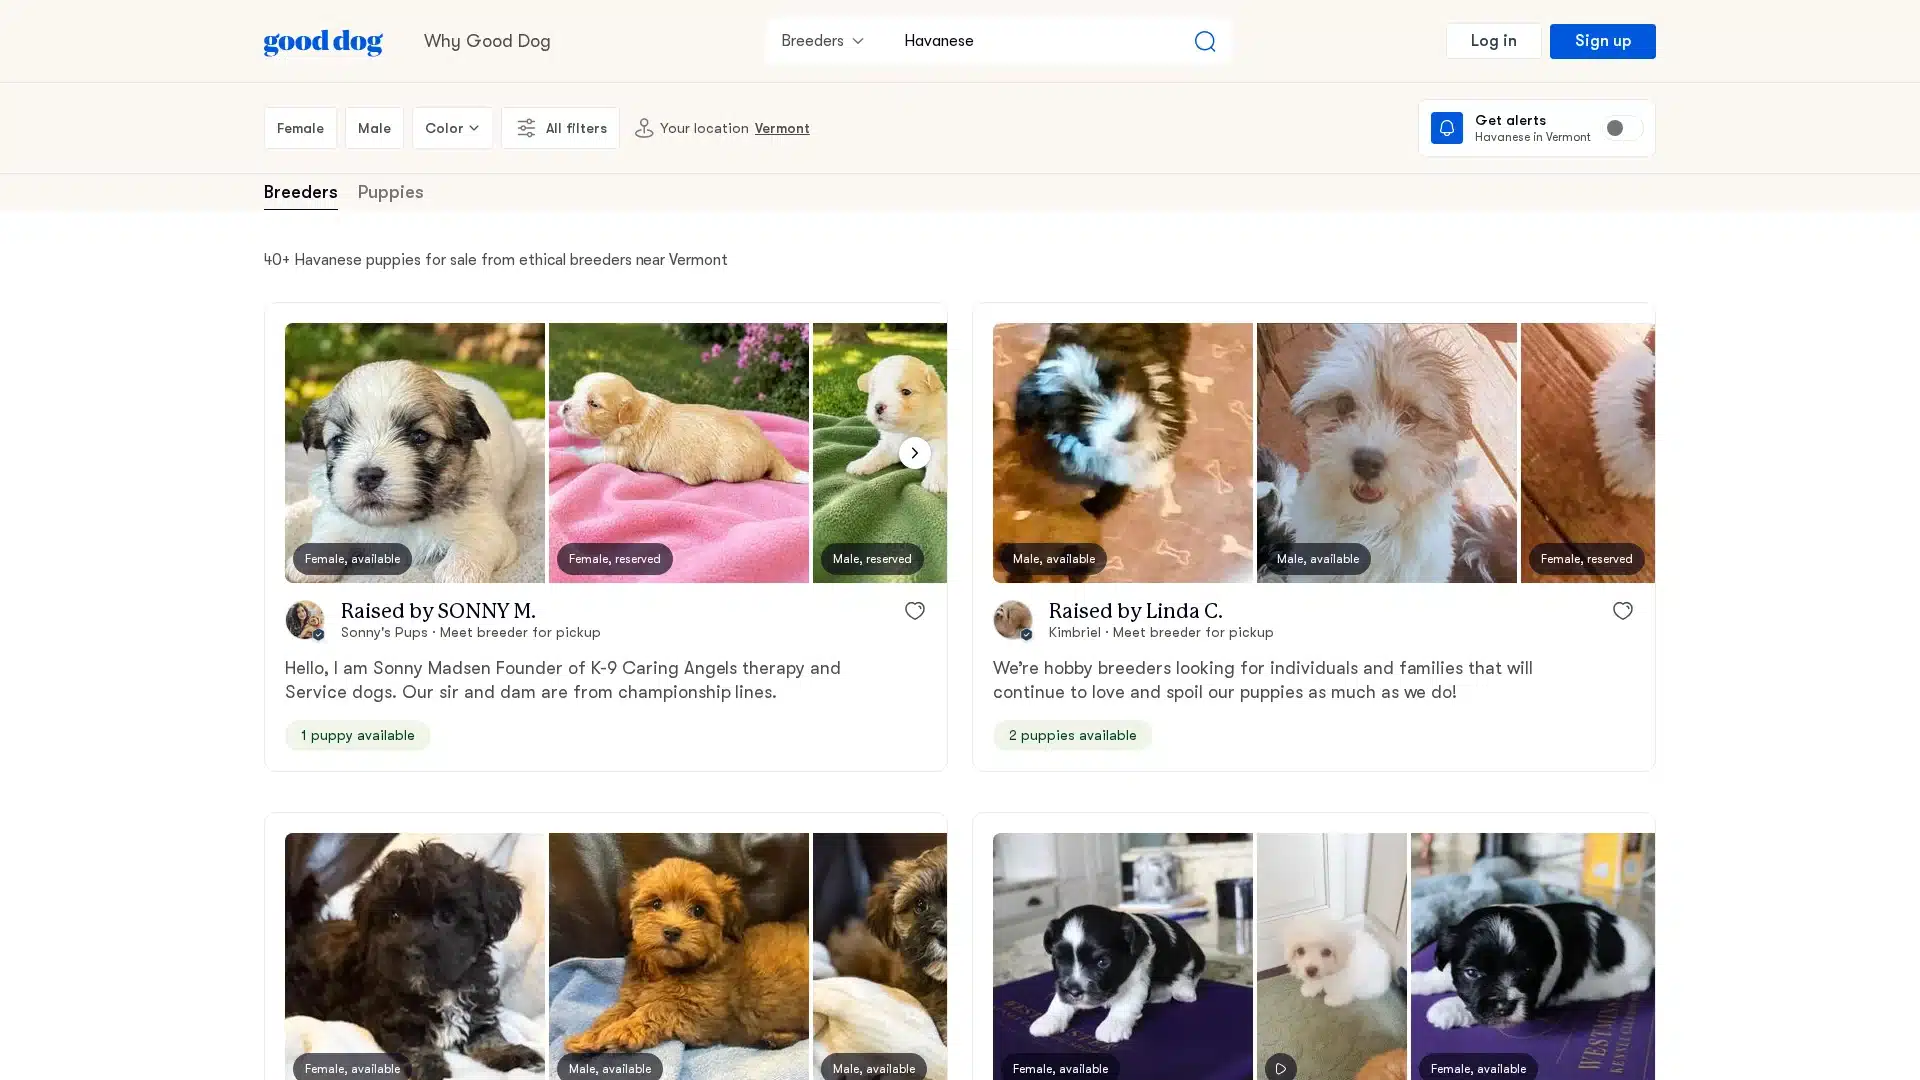1920x1080 pixels.
Task: Click the Good Dog logo
Action: point(323,42)
